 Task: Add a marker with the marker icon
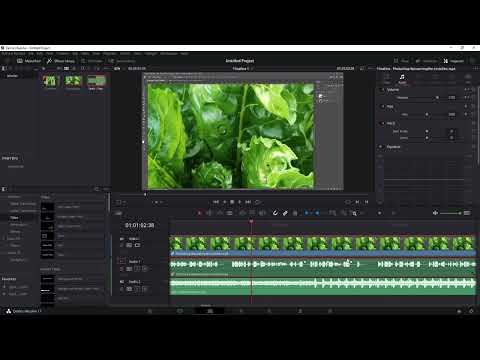pyautogui.click(x=317, y=213)
